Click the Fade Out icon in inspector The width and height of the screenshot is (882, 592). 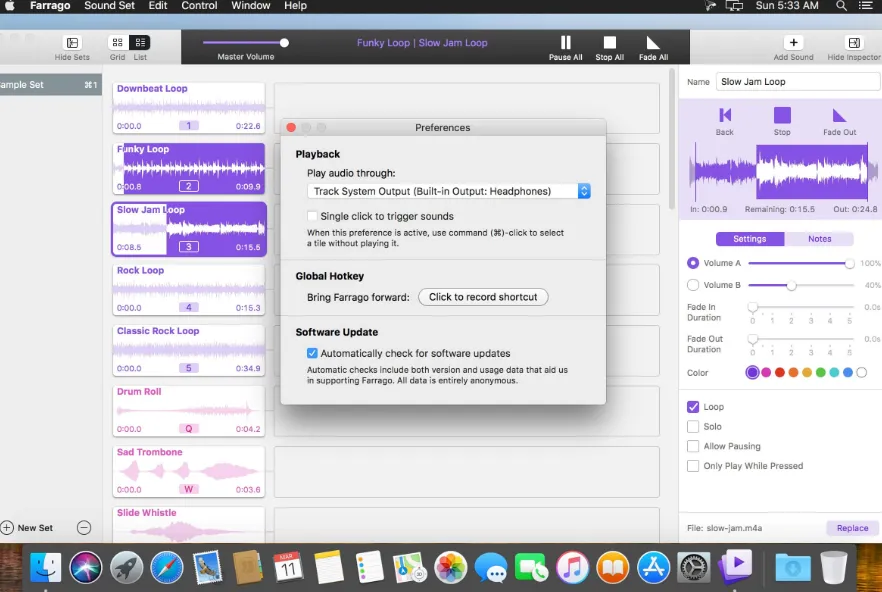839,115
